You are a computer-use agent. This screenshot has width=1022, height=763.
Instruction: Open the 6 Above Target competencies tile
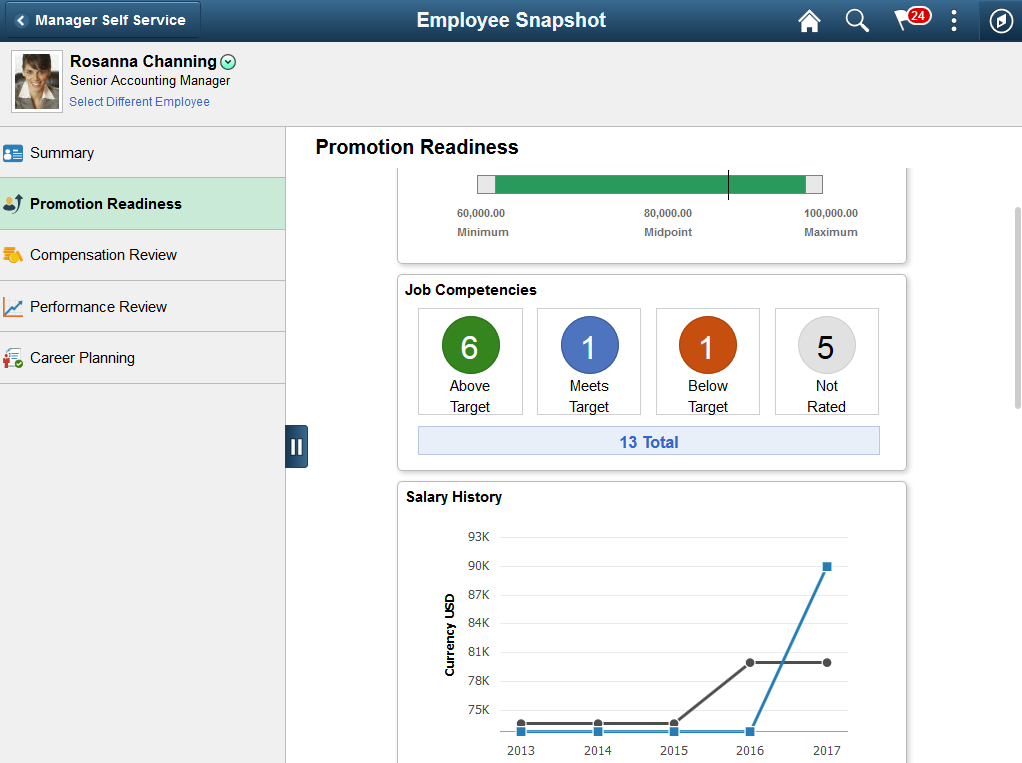pos(470,362)
